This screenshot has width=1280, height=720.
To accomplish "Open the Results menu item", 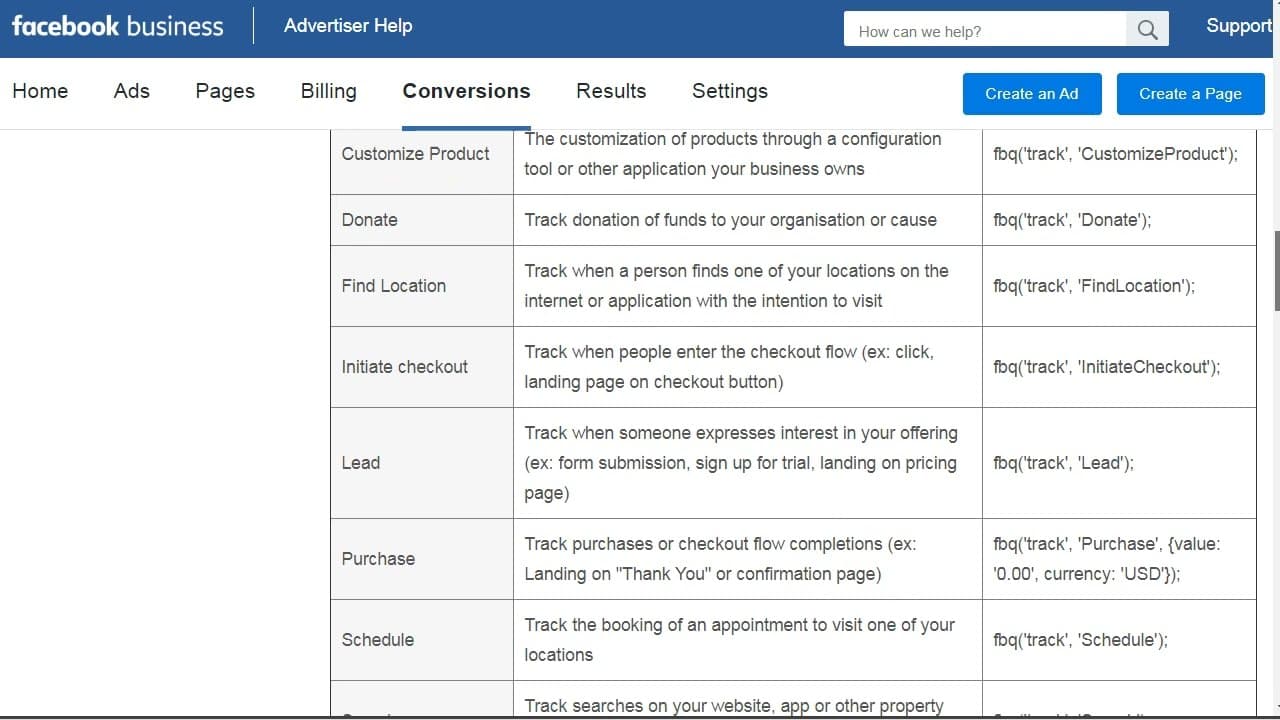I will click(x=611, y=91).
